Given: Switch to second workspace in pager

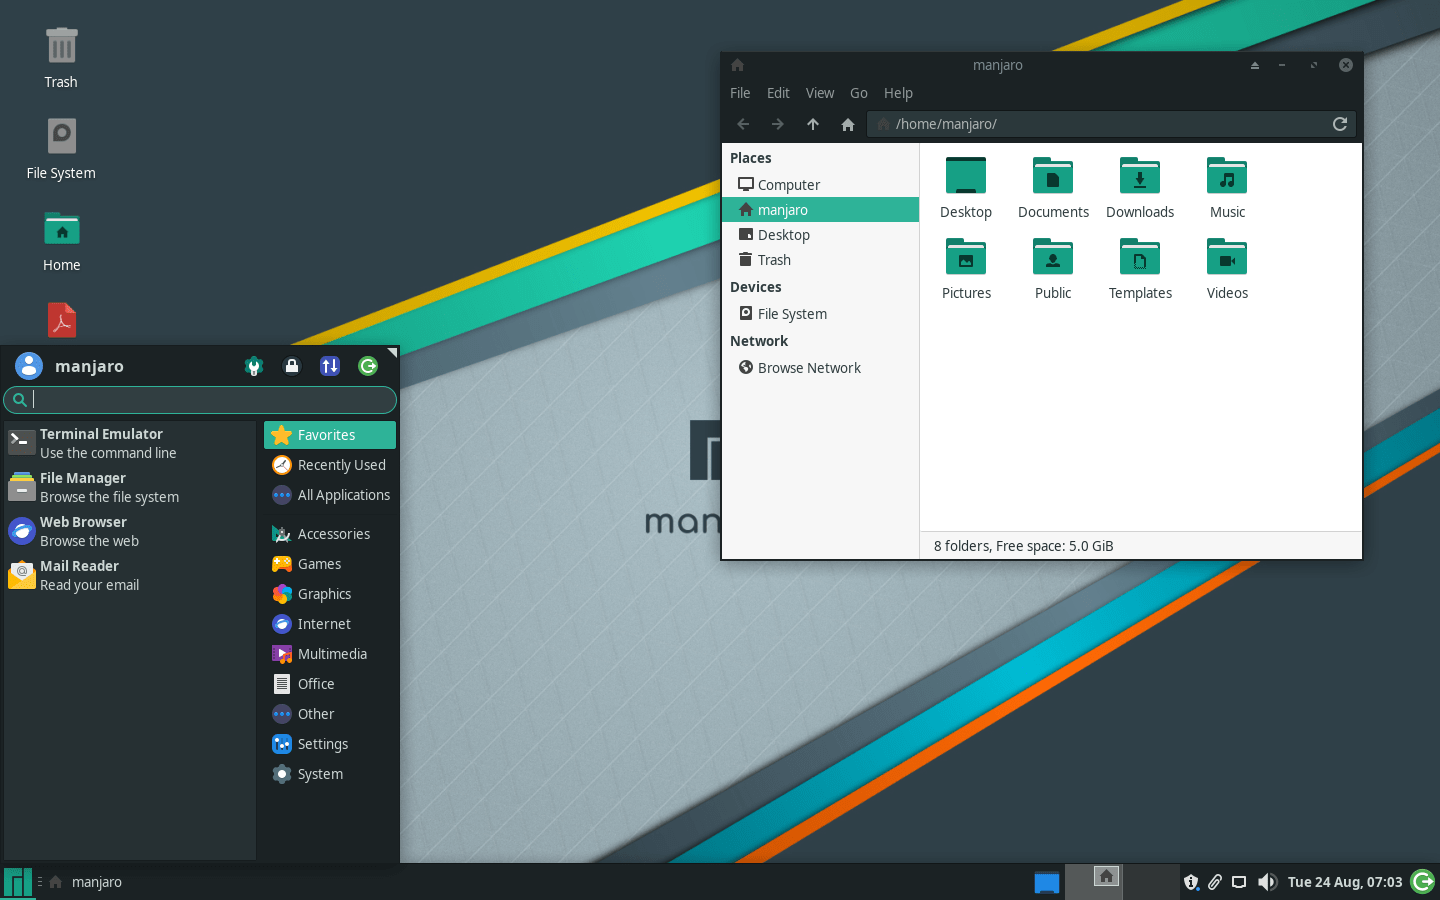Looking at the screenshot, I should [1150, 882].
